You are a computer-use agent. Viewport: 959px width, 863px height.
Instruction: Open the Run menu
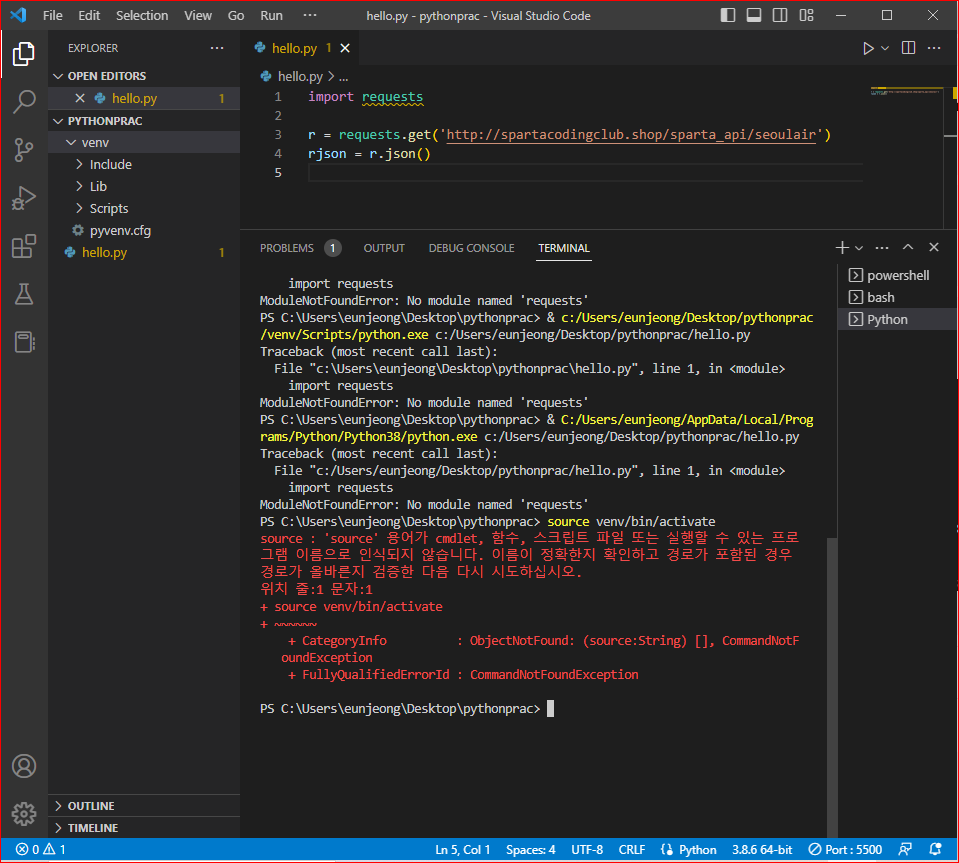(272, 16)
